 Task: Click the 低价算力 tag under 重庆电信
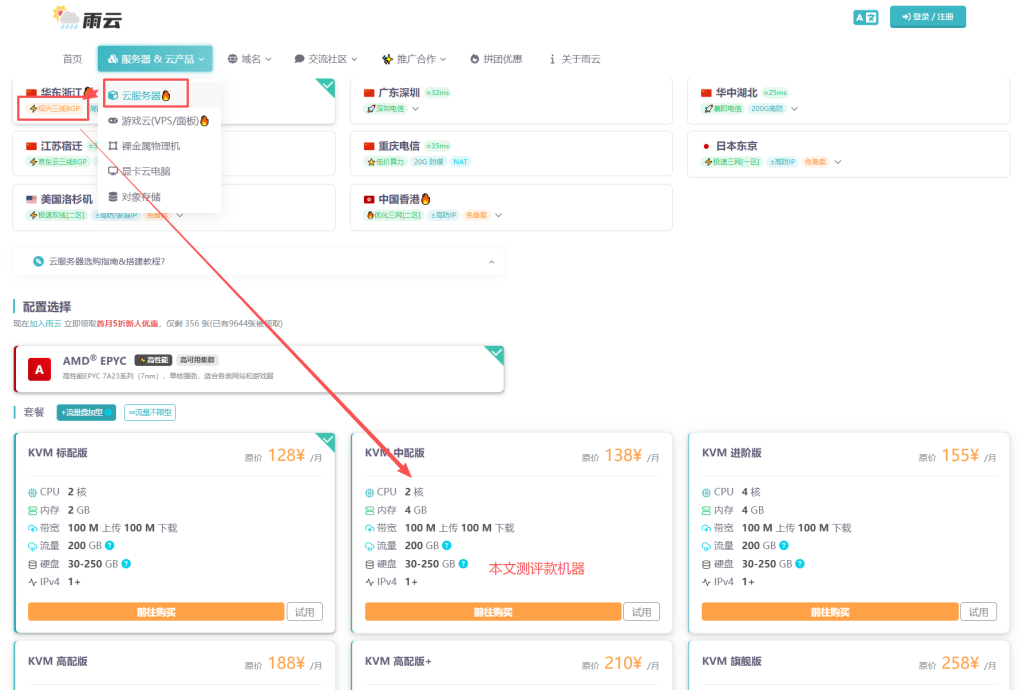385,162
